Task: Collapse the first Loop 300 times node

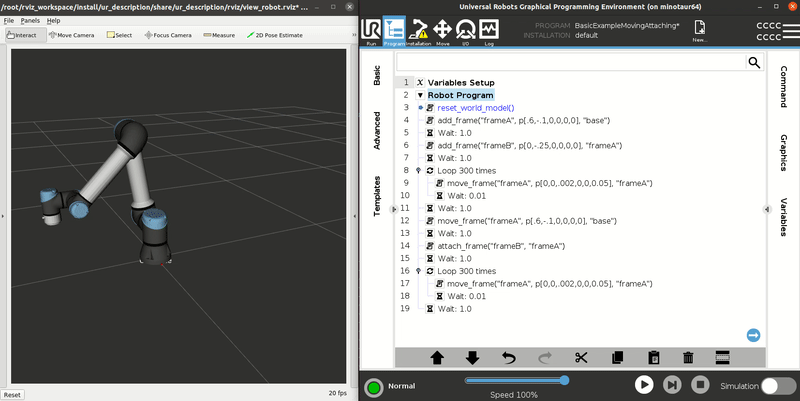Action: [x=419, y=171]
